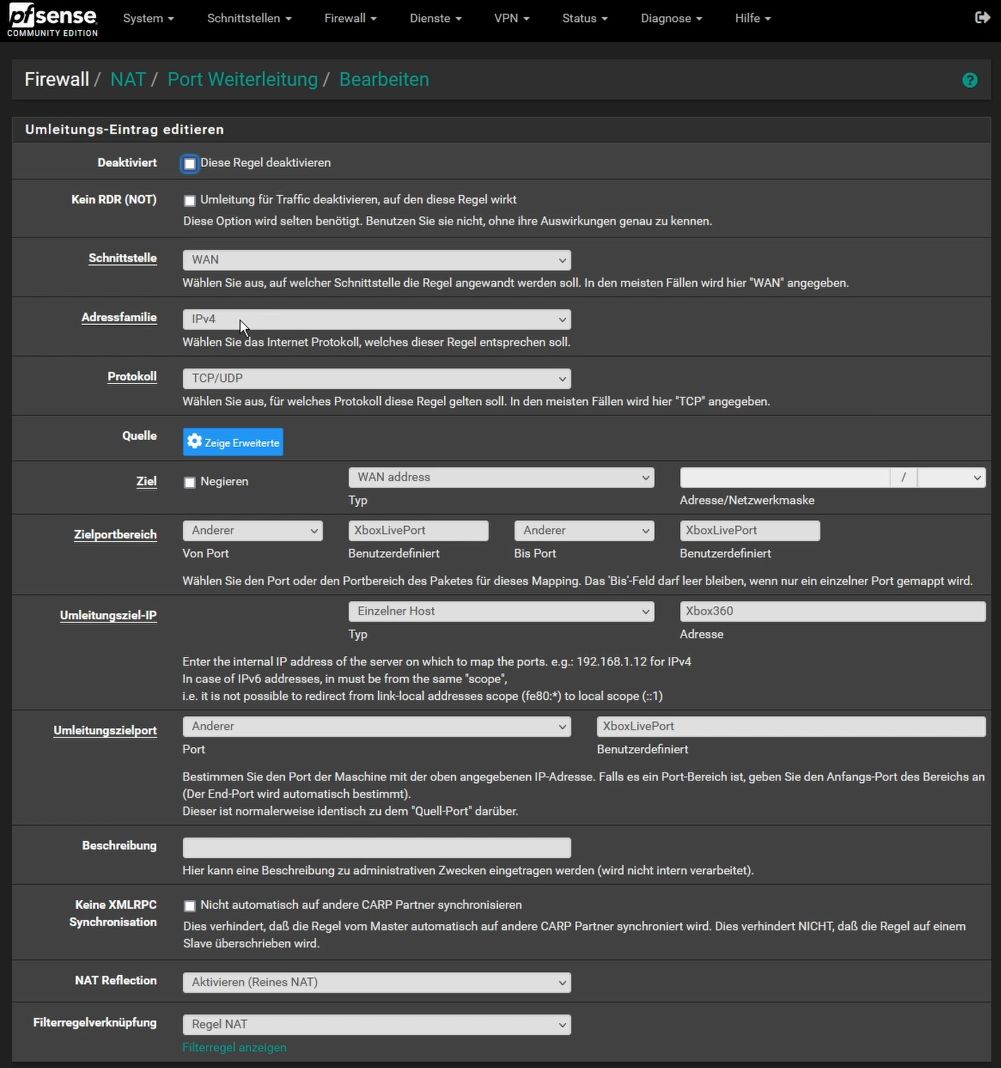1001x1068 pixels.
Task: Tick the CARP sync exclusion checkbox
Action: pos(190,906)
